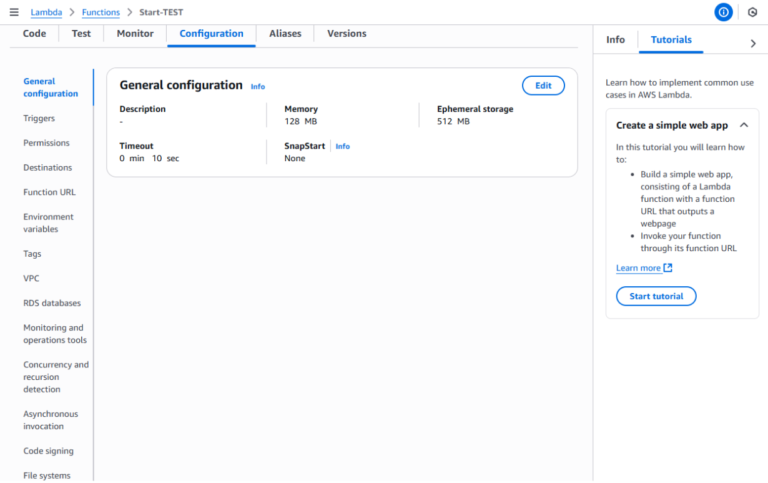Collapse the Create a simple web app section
Screen dimensions: 768x483
click(743, 125)
